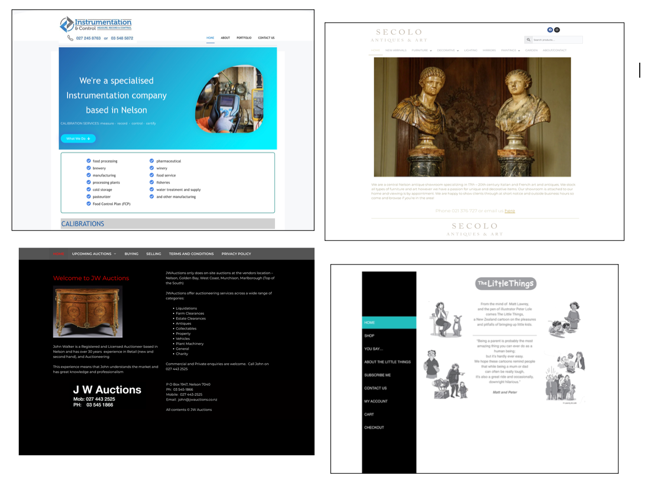The height and width of the screenshot is (493, 655).
Task: Click the Secolo search input field
Action: coord(558,40)
